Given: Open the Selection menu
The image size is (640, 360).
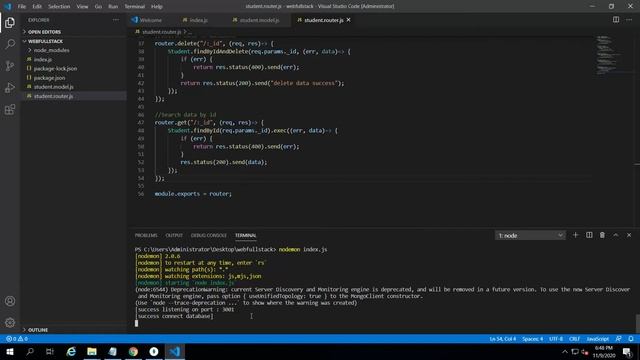Looking at the screenshot, I should (x=59, y=6).
